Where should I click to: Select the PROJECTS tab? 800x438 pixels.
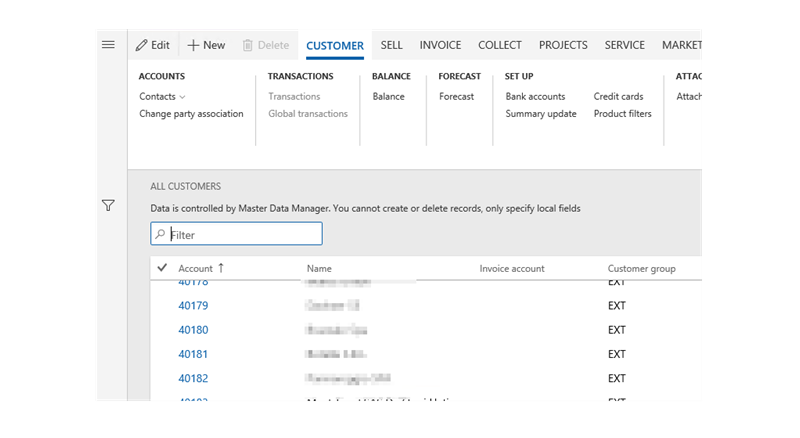[563, 45]
